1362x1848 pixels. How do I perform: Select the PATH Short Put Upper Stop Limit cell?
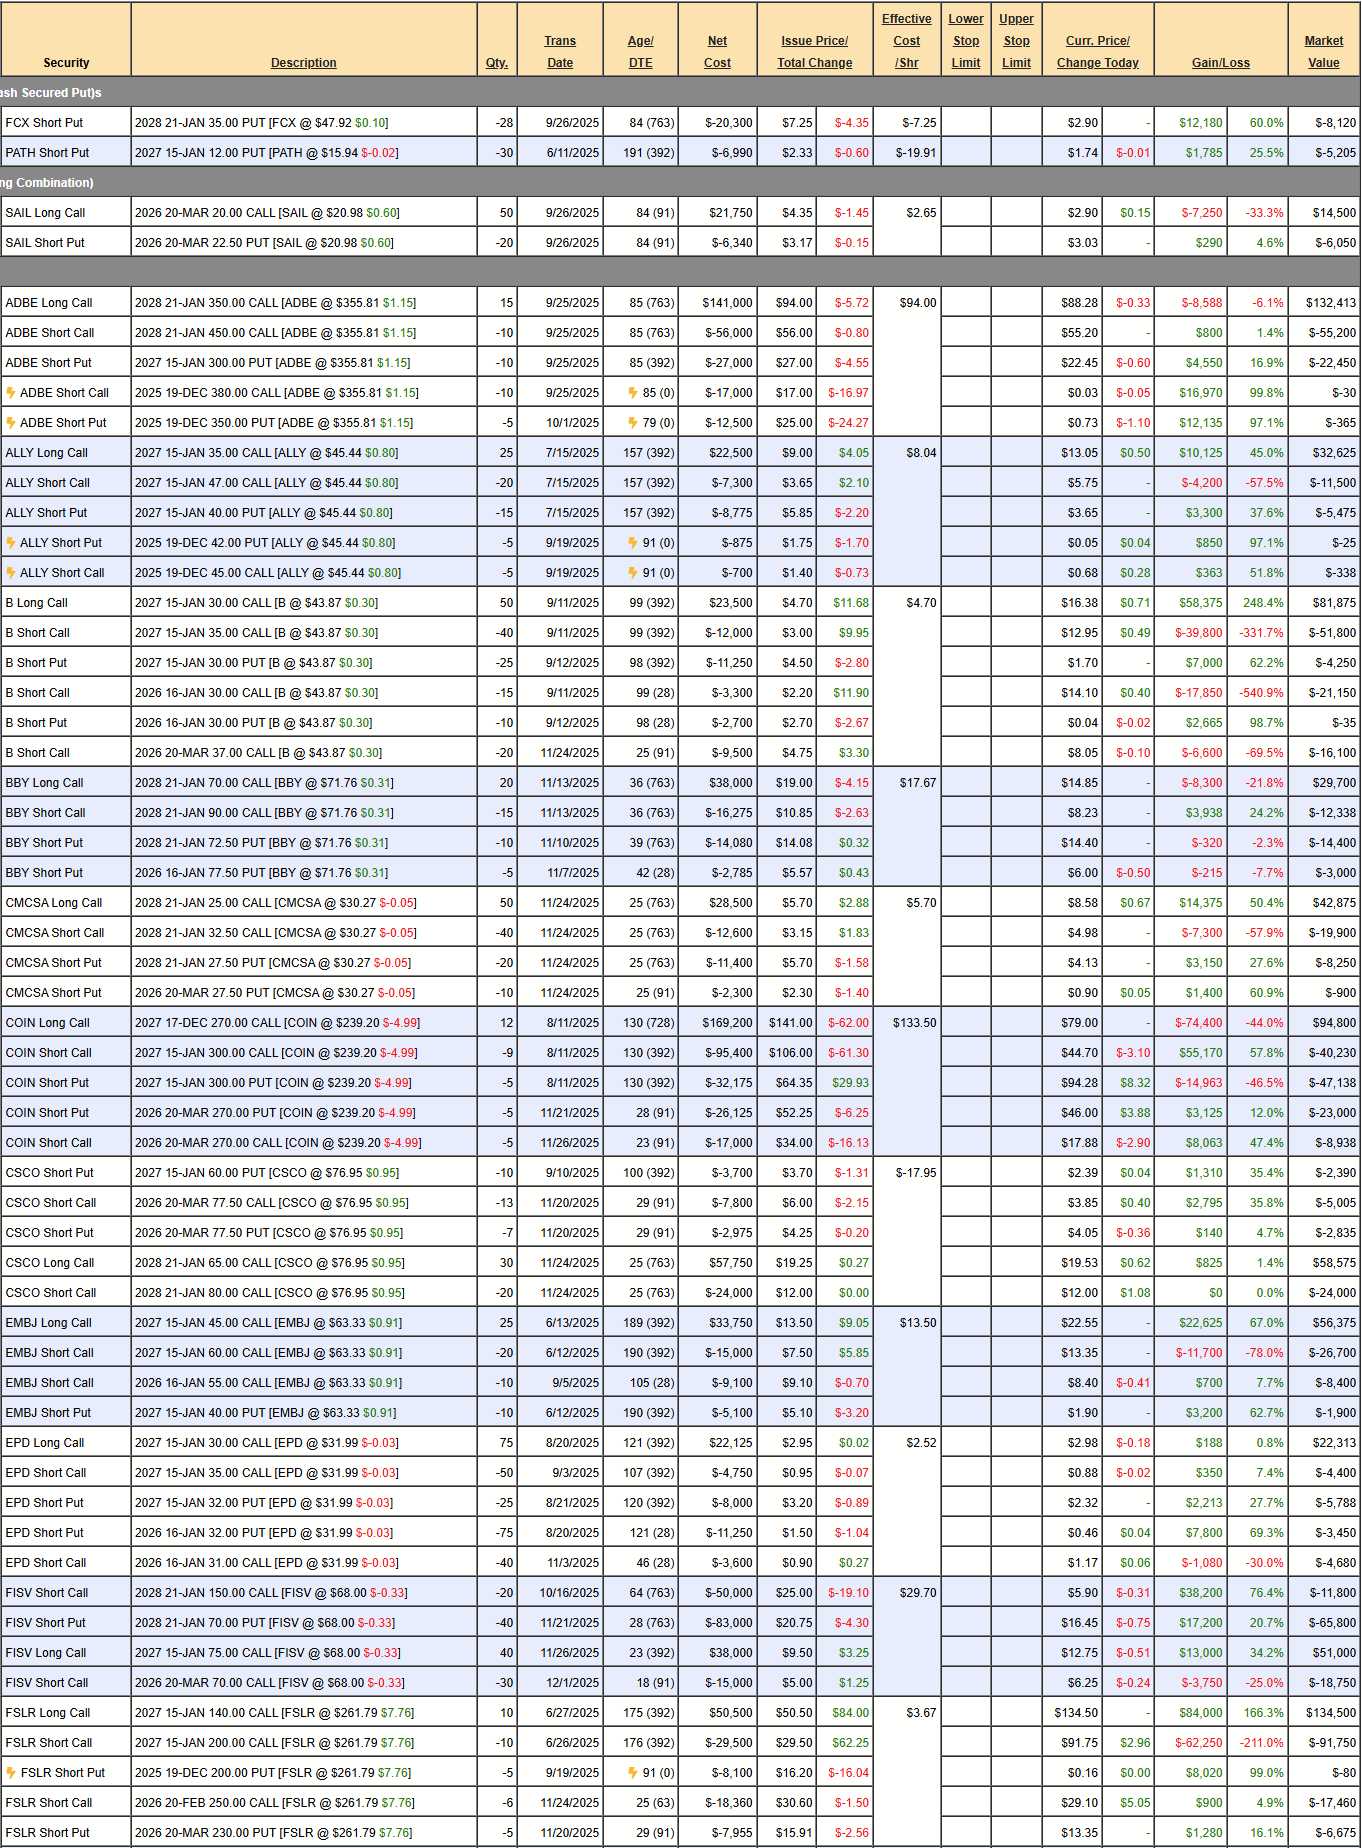click(x=1016, y=153)
